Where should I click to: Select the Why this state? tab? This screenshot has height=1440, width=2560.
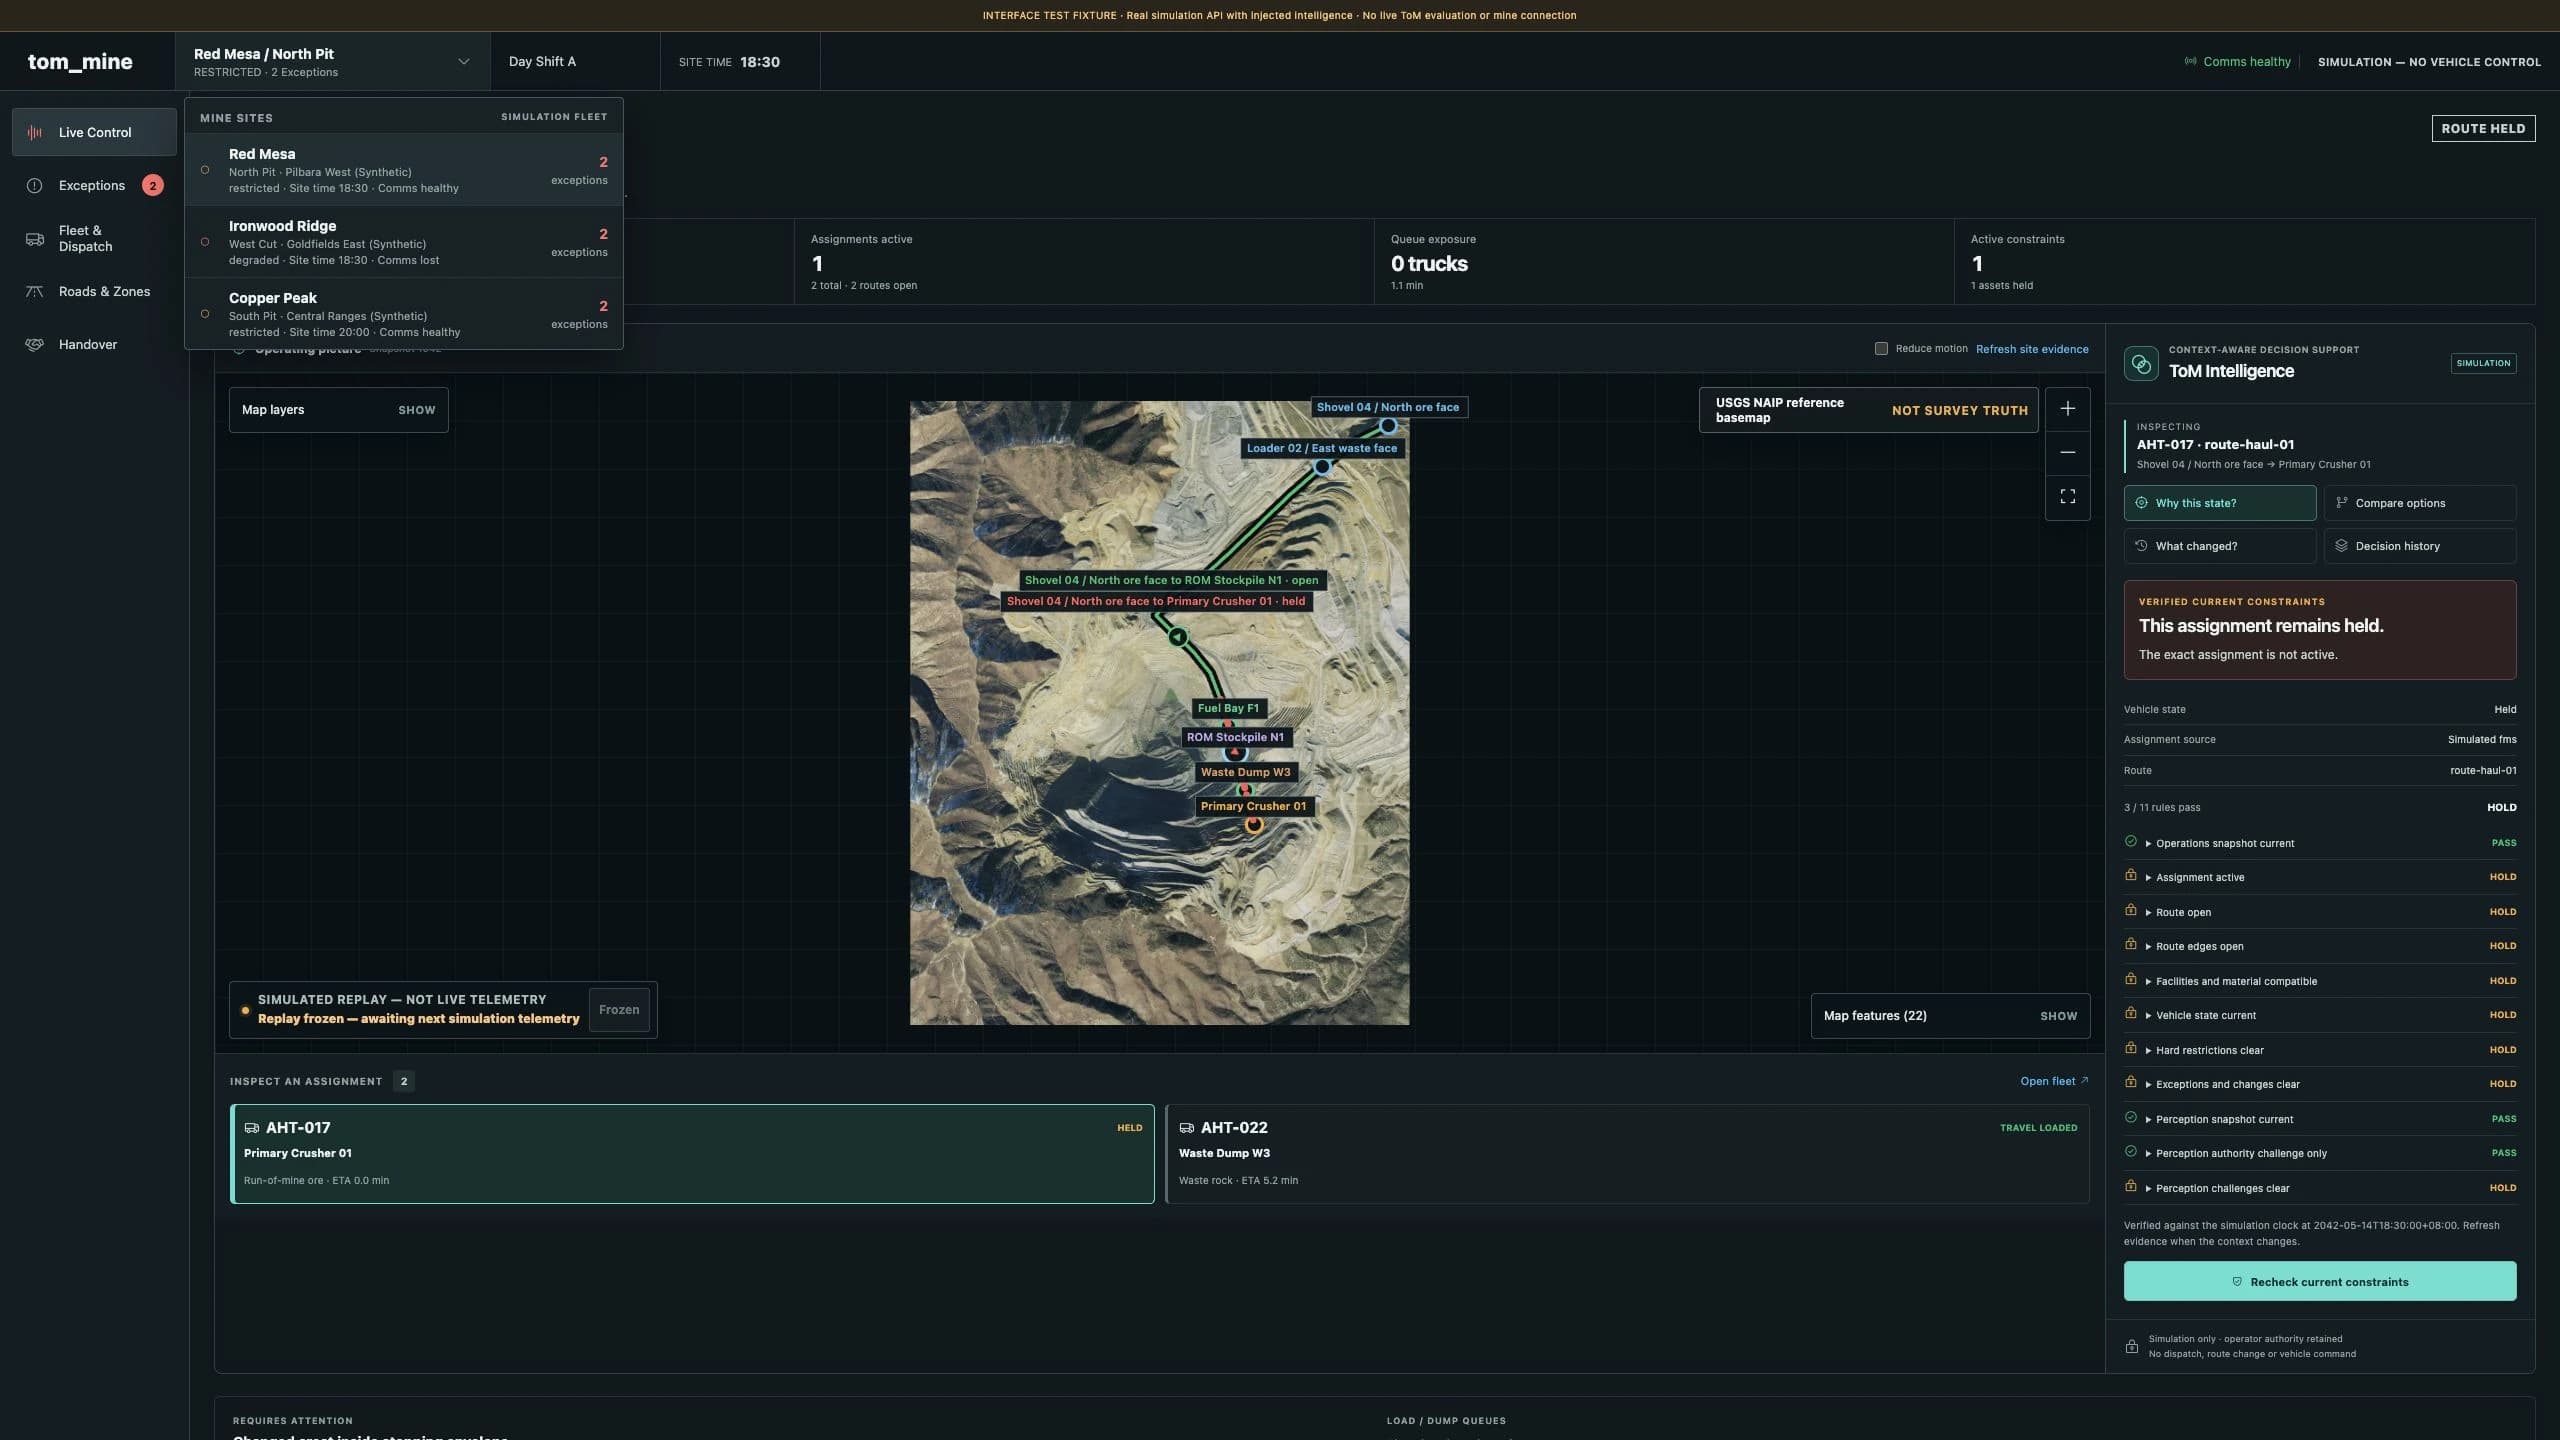tap(2220, 503)
